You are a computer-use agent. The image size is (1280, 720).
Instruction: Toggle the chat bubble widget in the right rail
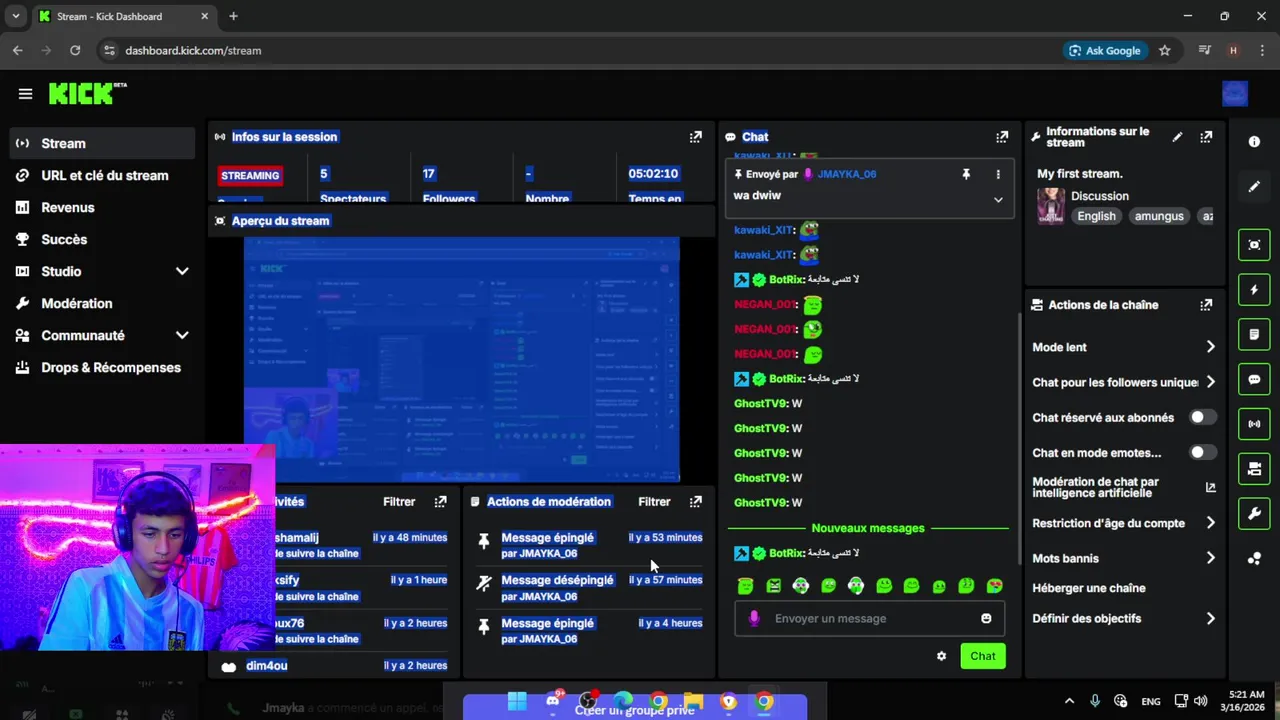1254,379
